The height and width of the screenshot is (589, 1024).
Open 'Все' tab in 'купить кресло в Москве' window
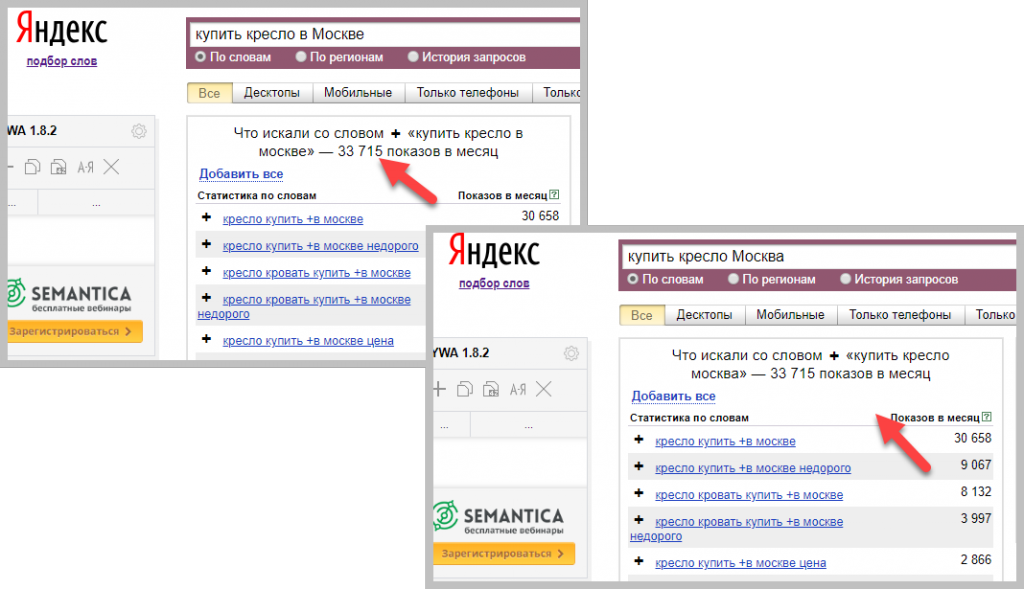tap(210, 93)
